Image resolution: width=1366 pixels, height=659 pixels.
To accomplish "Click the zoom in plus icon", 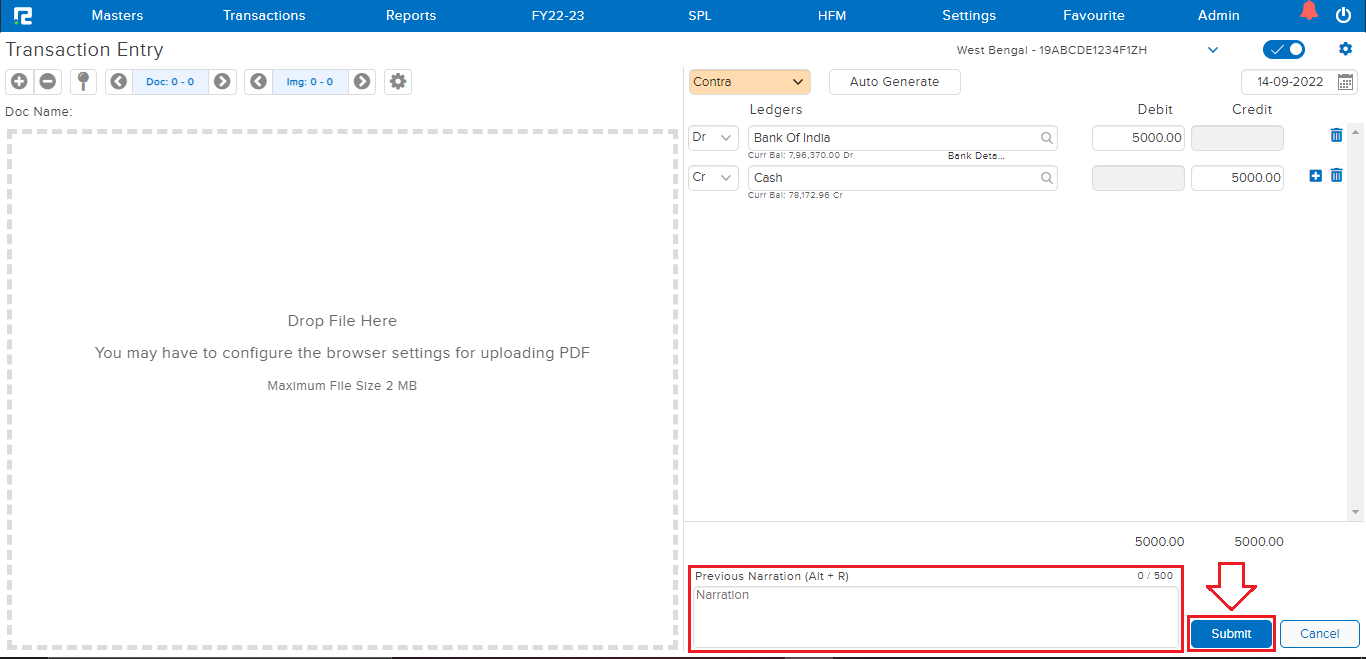I will point(19,82).
